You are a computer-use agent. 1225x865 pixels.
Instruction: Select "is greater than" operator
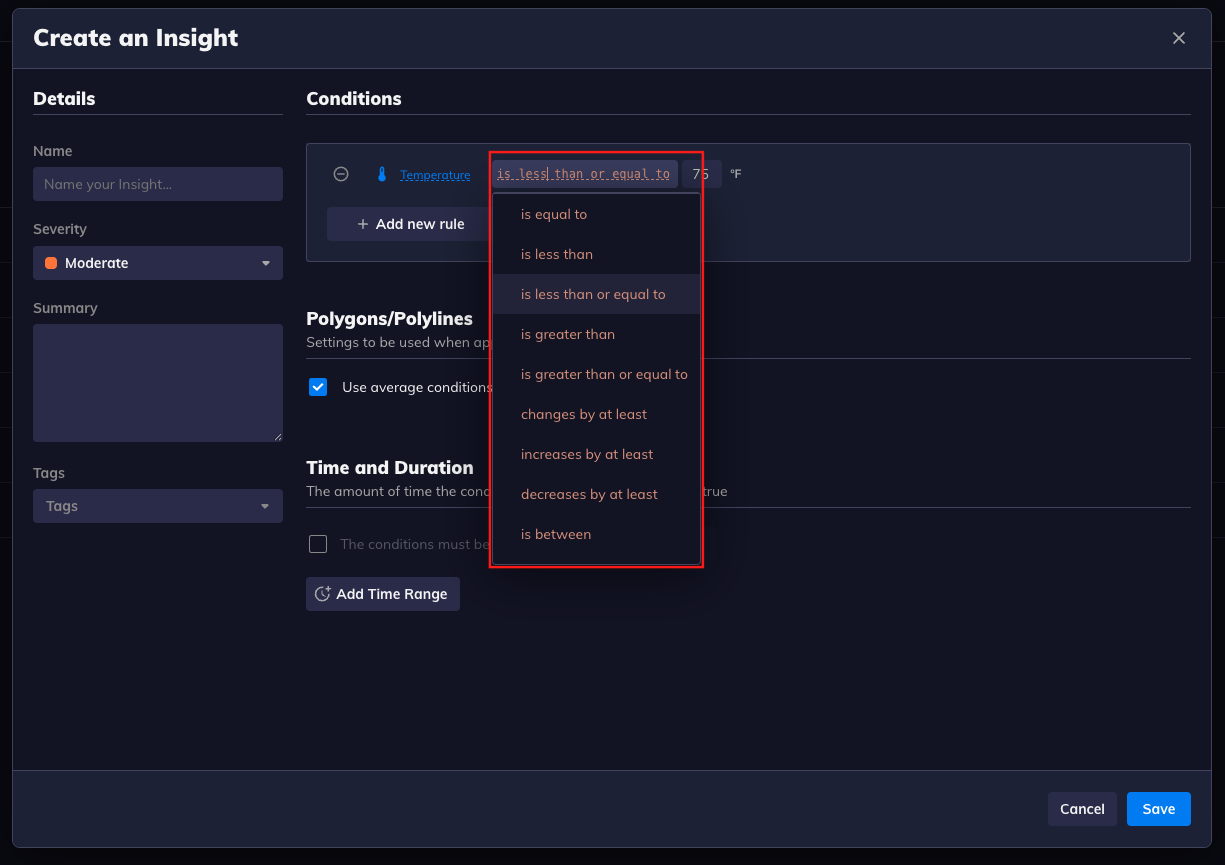[x=568, y=334]
